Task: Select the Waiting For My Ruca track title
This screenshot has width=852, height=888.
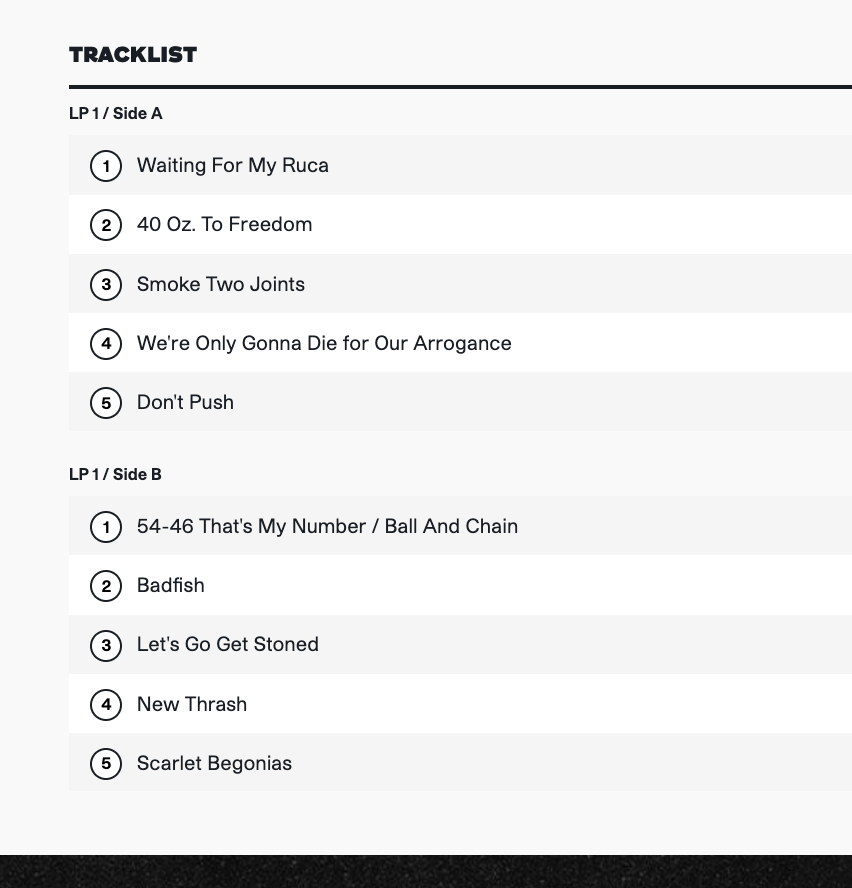Action: click(x=233, y=165)
